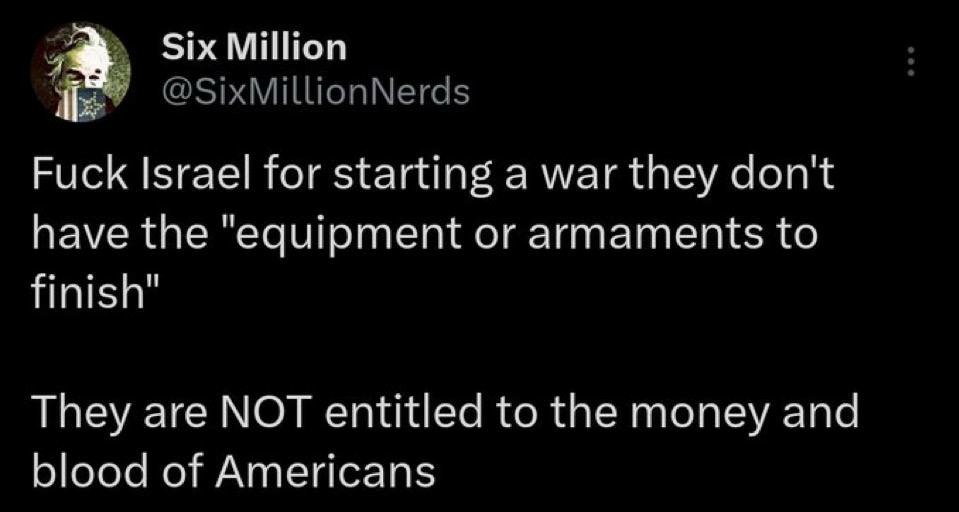Open the @SixMillionNerds handle link
Viewport: 959px width, 512px height.
point(315,92)
